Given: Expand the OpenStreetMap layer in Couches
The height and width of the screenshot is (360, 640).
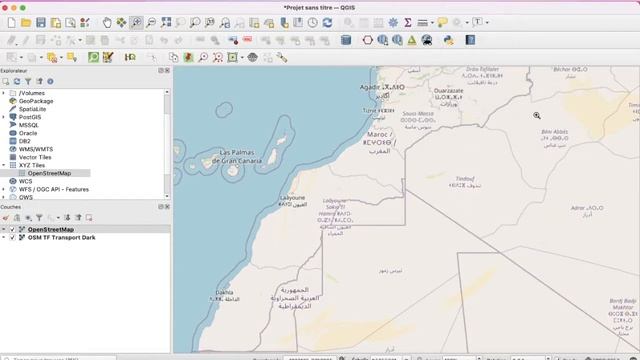Looking at the screenshot, I should [4, 229].
